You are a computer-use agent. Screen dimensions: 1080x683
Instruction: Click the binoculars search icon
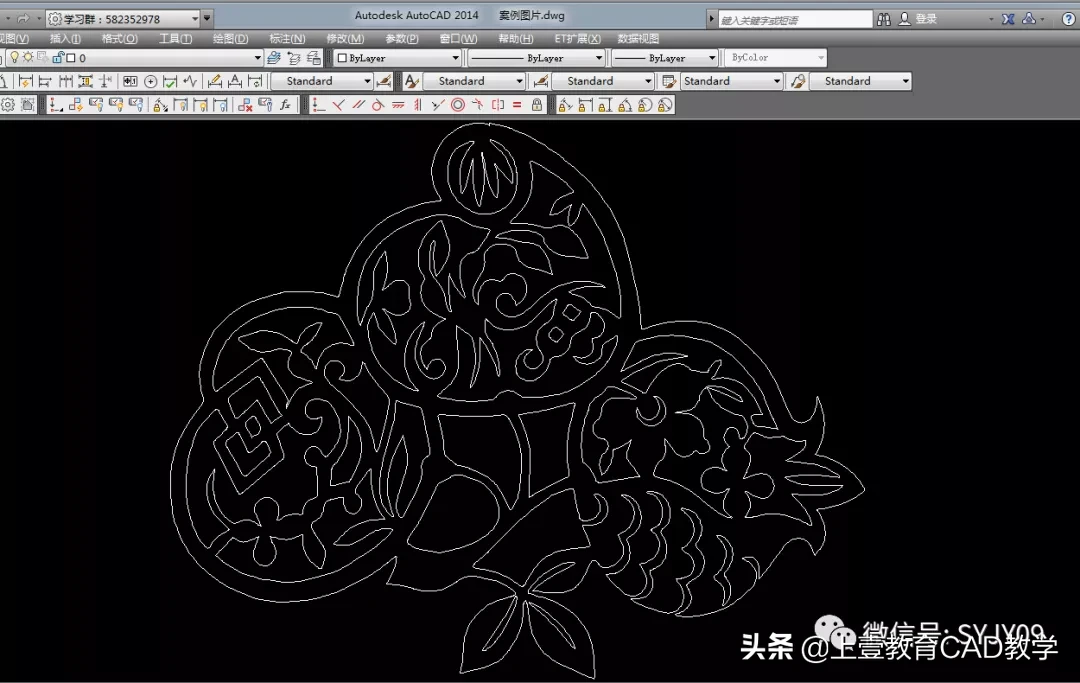(x=884, y=19)
